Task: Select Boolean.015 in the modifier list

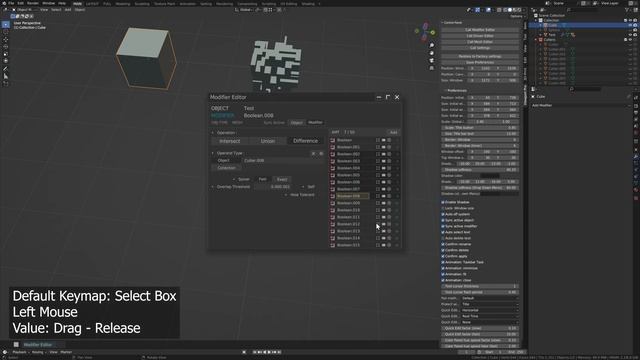Action: point(348,245)
